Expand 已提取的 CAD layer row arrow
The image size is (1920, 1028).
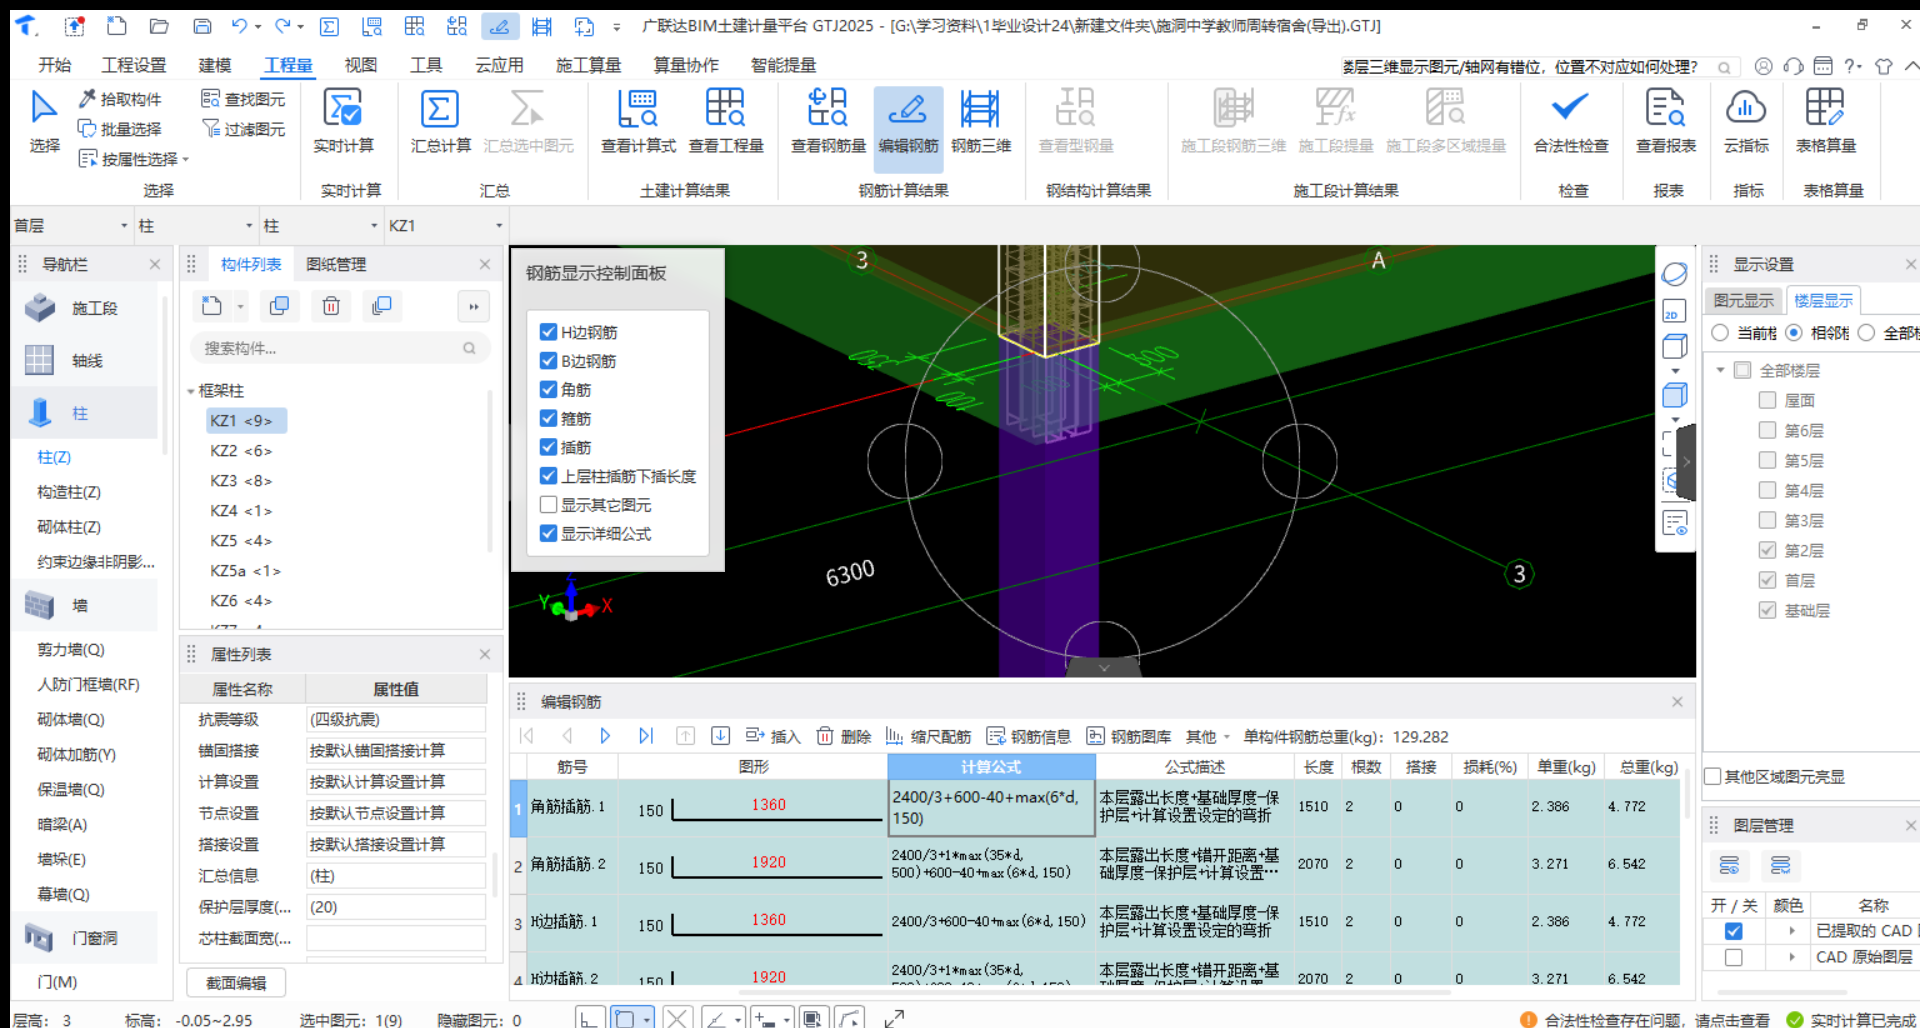click(x=1792, y=931)
